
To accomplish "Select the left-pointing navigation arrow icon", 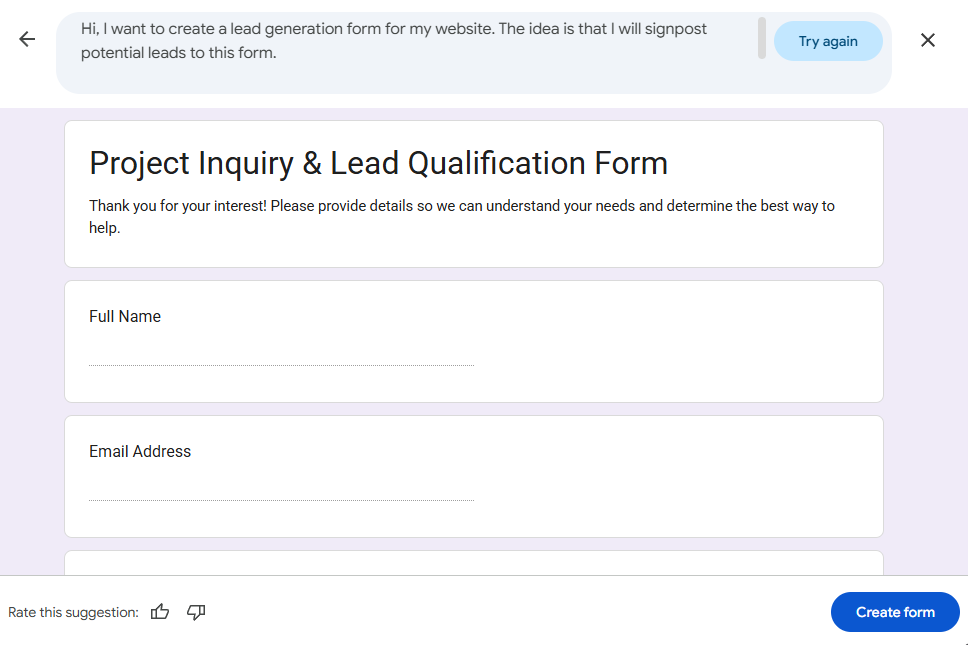I will 26,39.
